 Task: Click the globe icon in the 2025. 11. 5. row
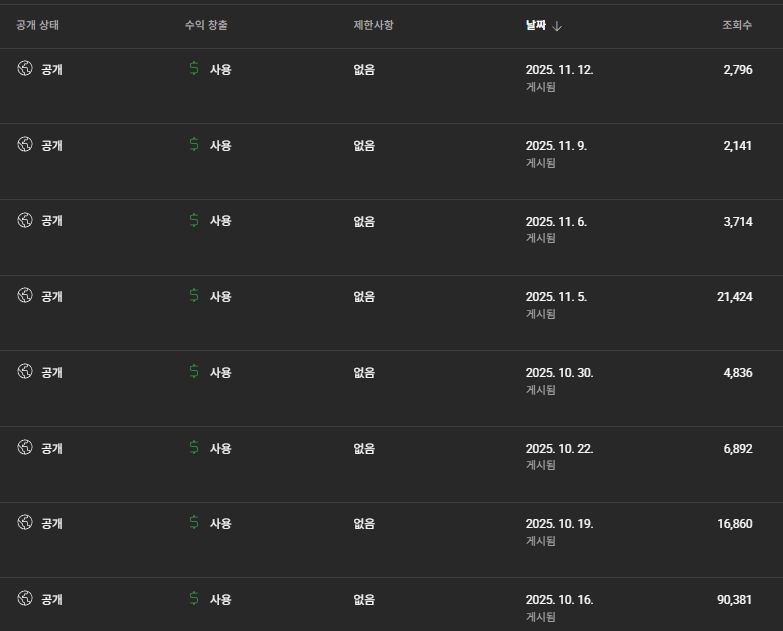coord(25,296)
